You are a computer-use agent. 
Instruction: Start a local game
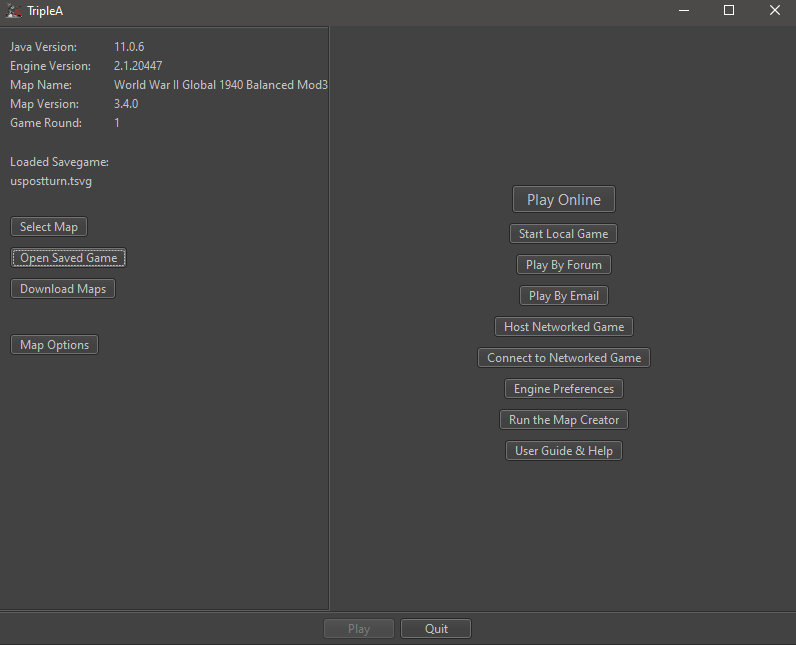coord(563,233)
